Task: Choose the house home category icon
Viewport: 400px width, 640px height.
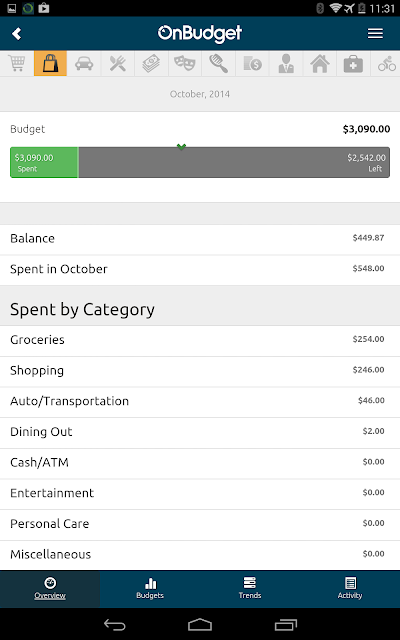Action: 320,64
